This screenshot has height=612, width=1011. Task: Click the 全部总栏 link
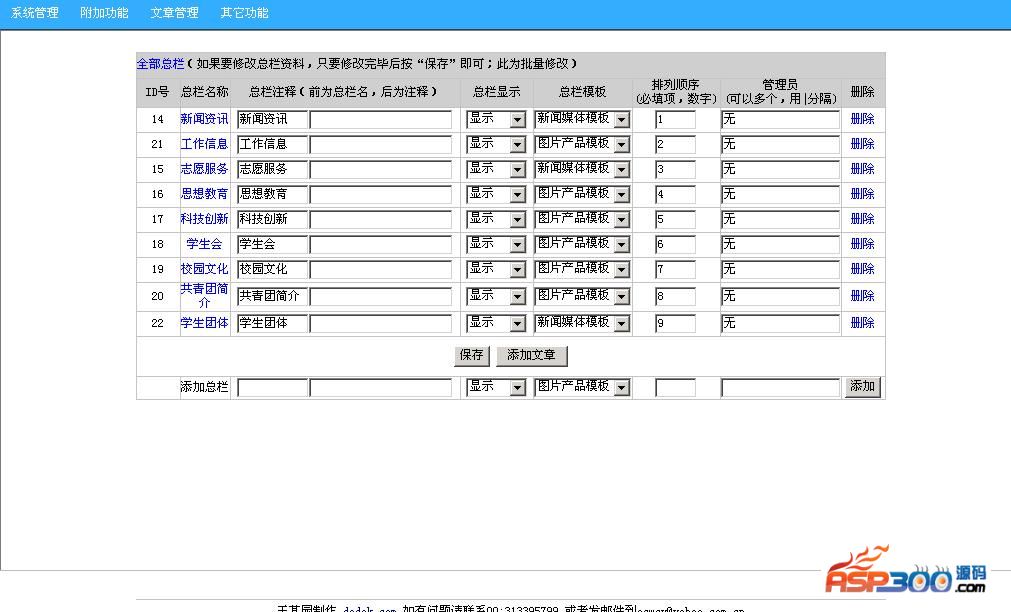(x=161, y=64)
